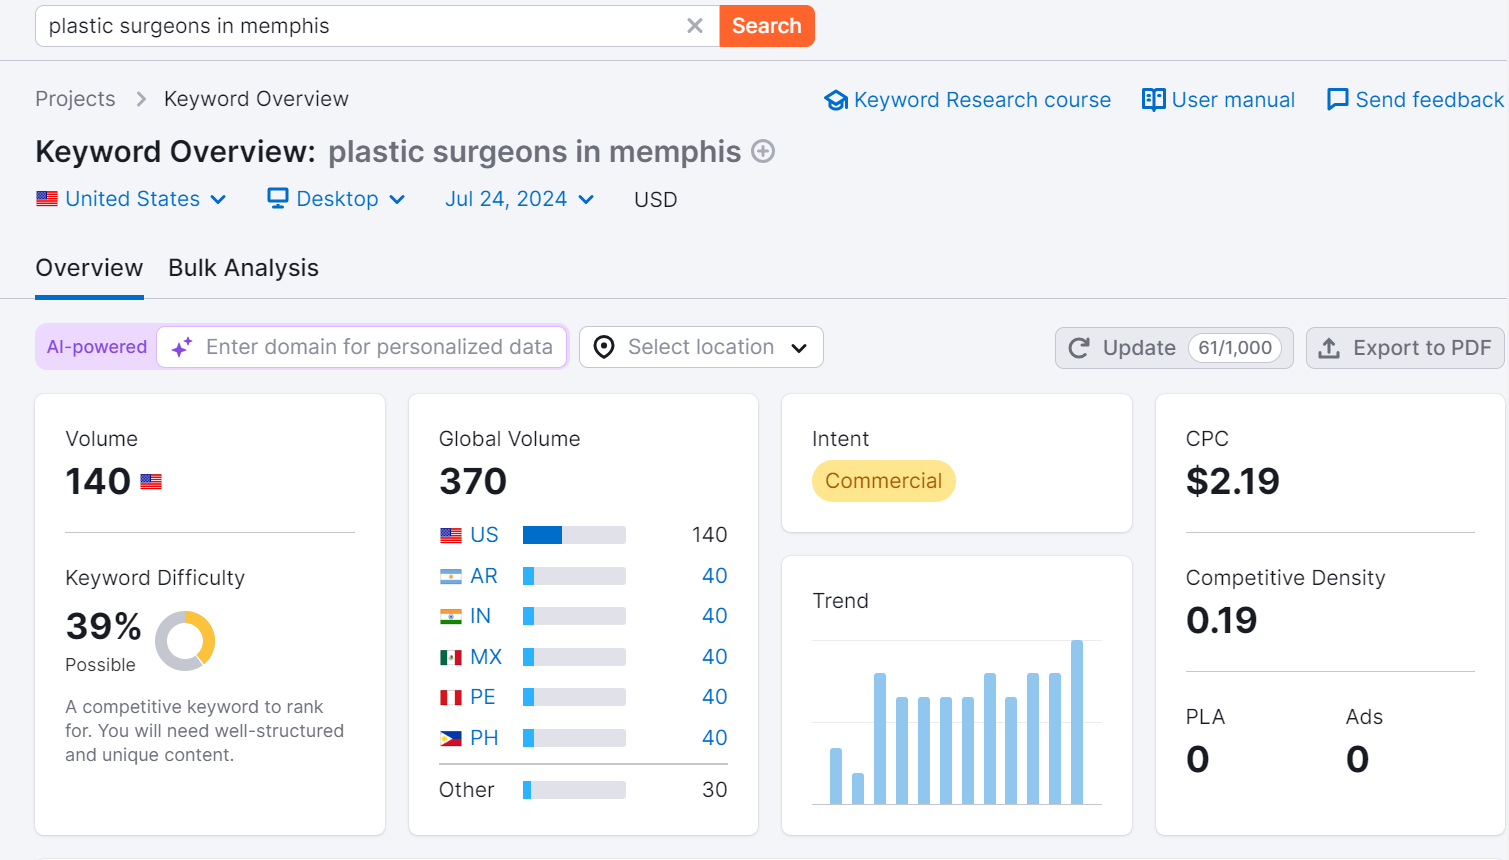Open the Desktop device dropdown
This screenshot has width=1509, height=860.
coord(336,199)
